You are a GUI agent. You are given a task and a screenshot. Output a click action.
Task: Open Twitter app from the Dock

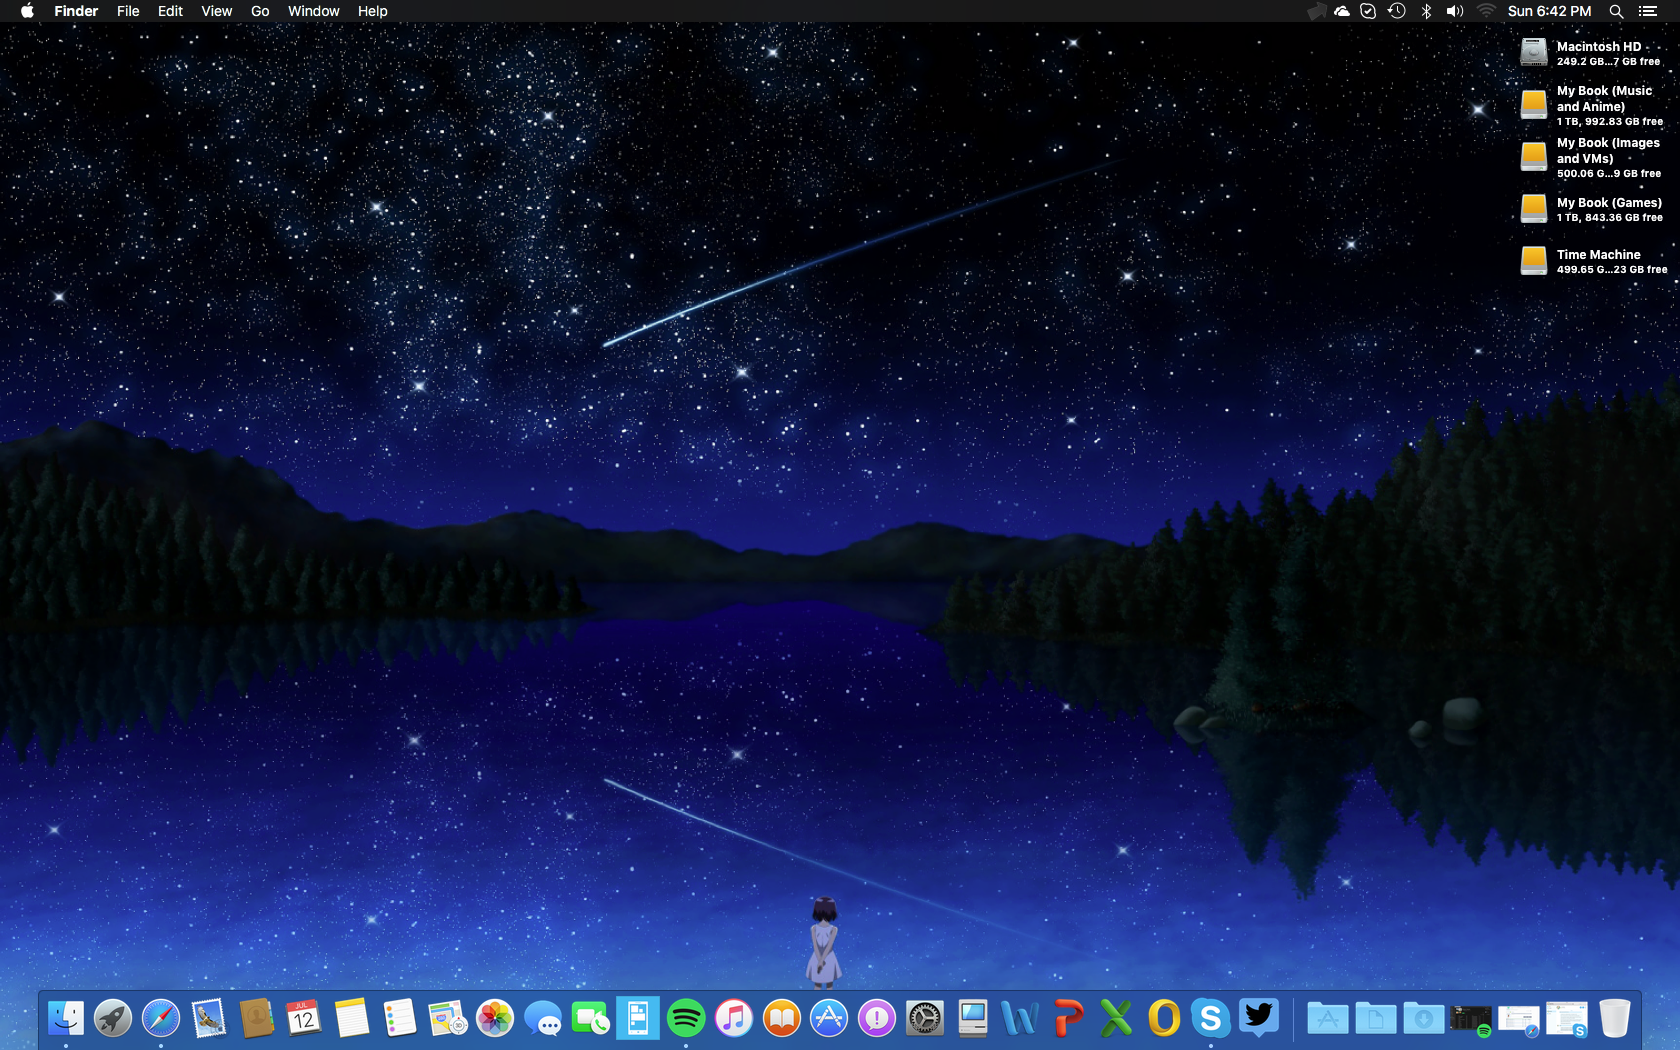tap(1259, 1018)
